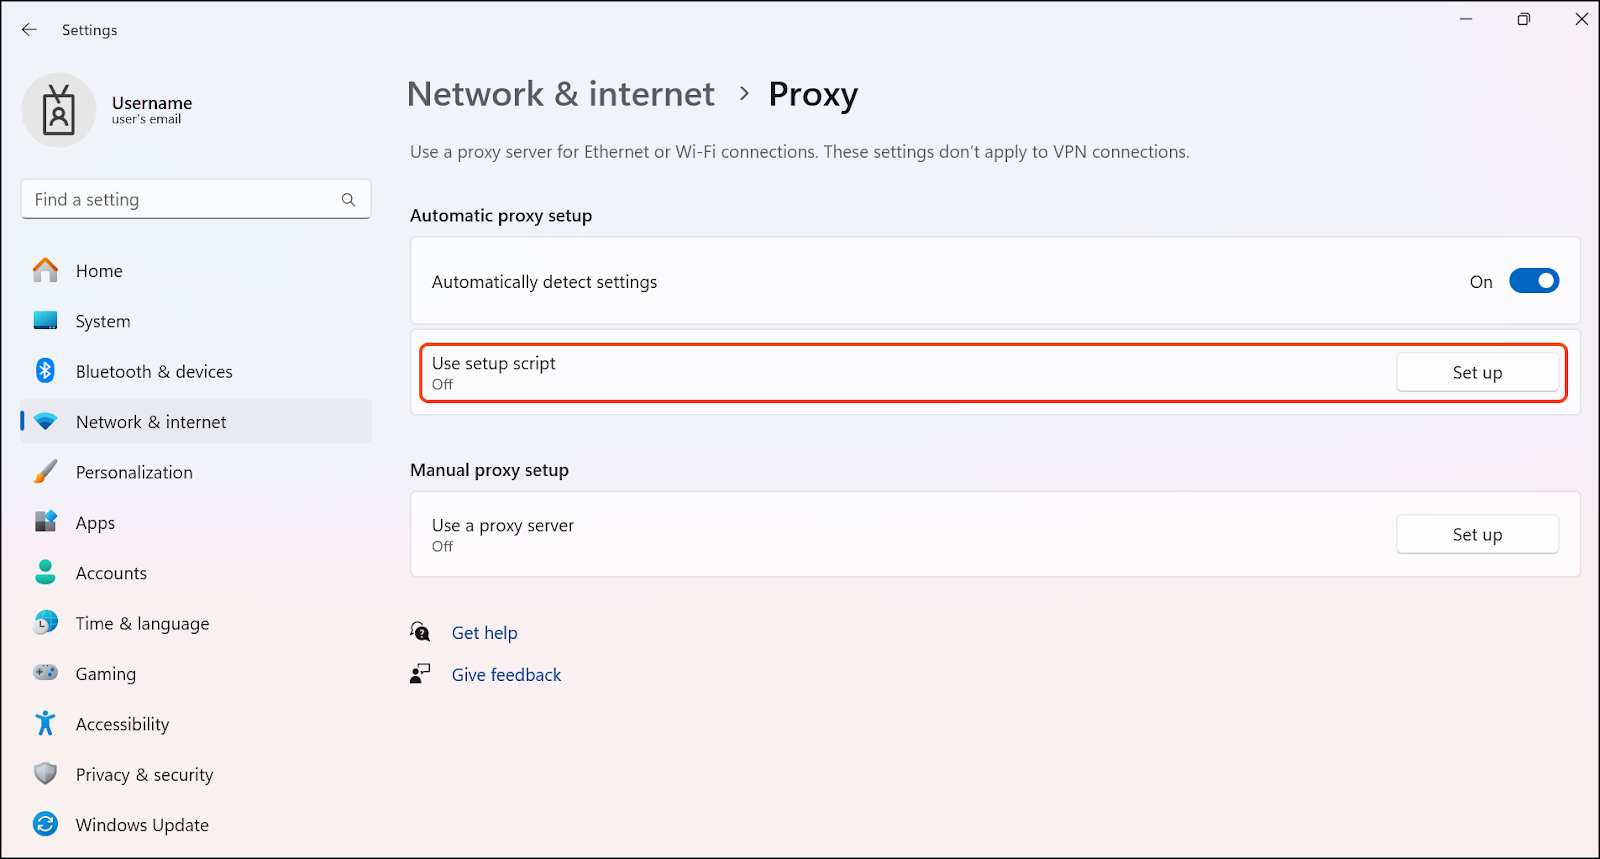Click the back arrow icon

coord(29,30)
